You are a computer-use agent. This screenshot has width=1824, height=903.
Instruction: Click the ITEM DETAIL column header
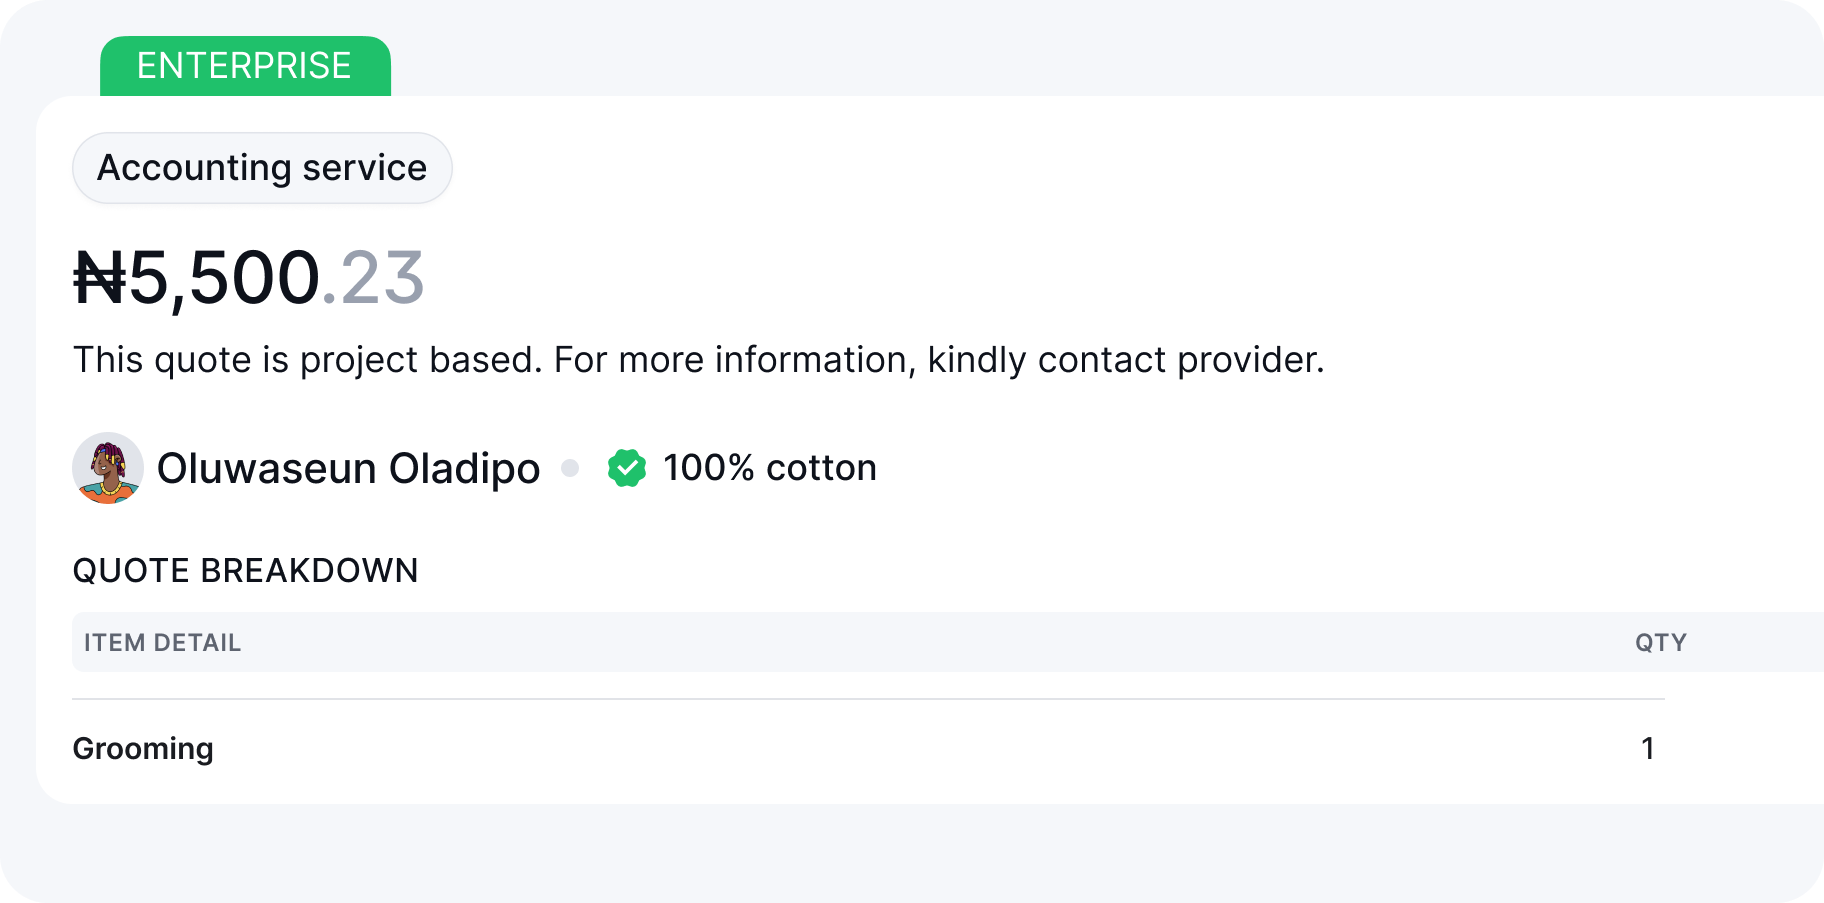coord(162,643)
